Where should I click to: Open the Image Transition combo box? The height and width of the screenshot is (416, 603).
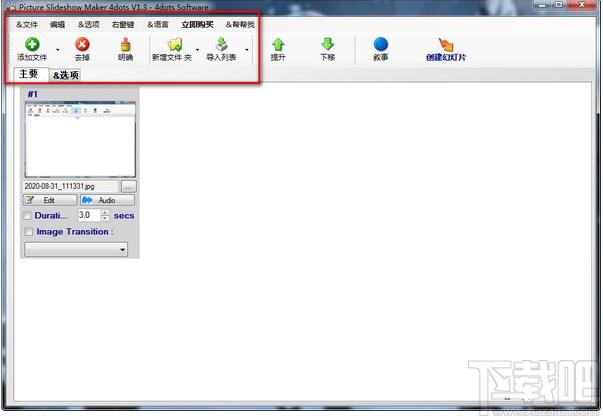pos(76,250)
